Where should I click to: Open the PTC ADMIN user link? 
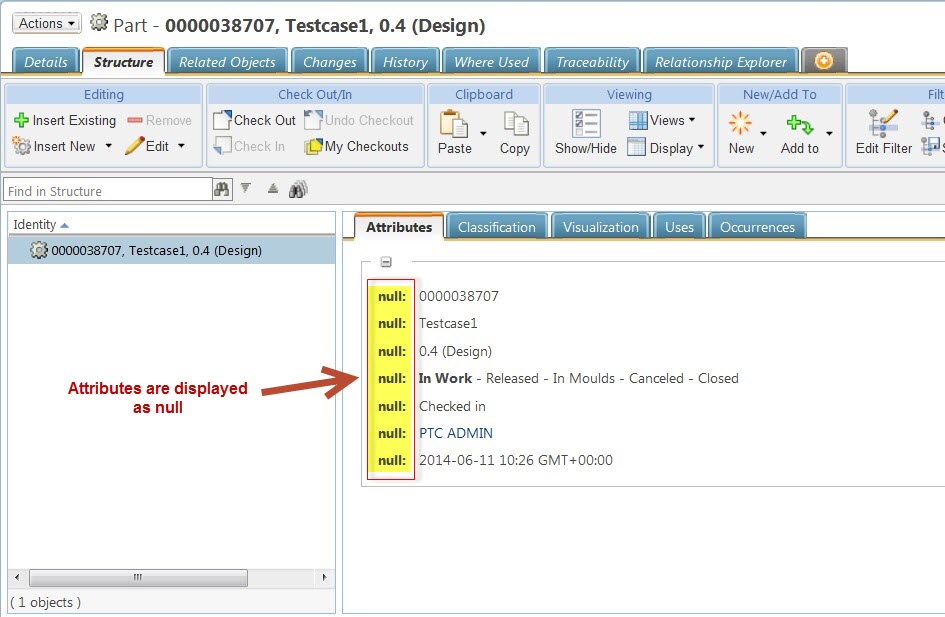click(x=455, y=433)
